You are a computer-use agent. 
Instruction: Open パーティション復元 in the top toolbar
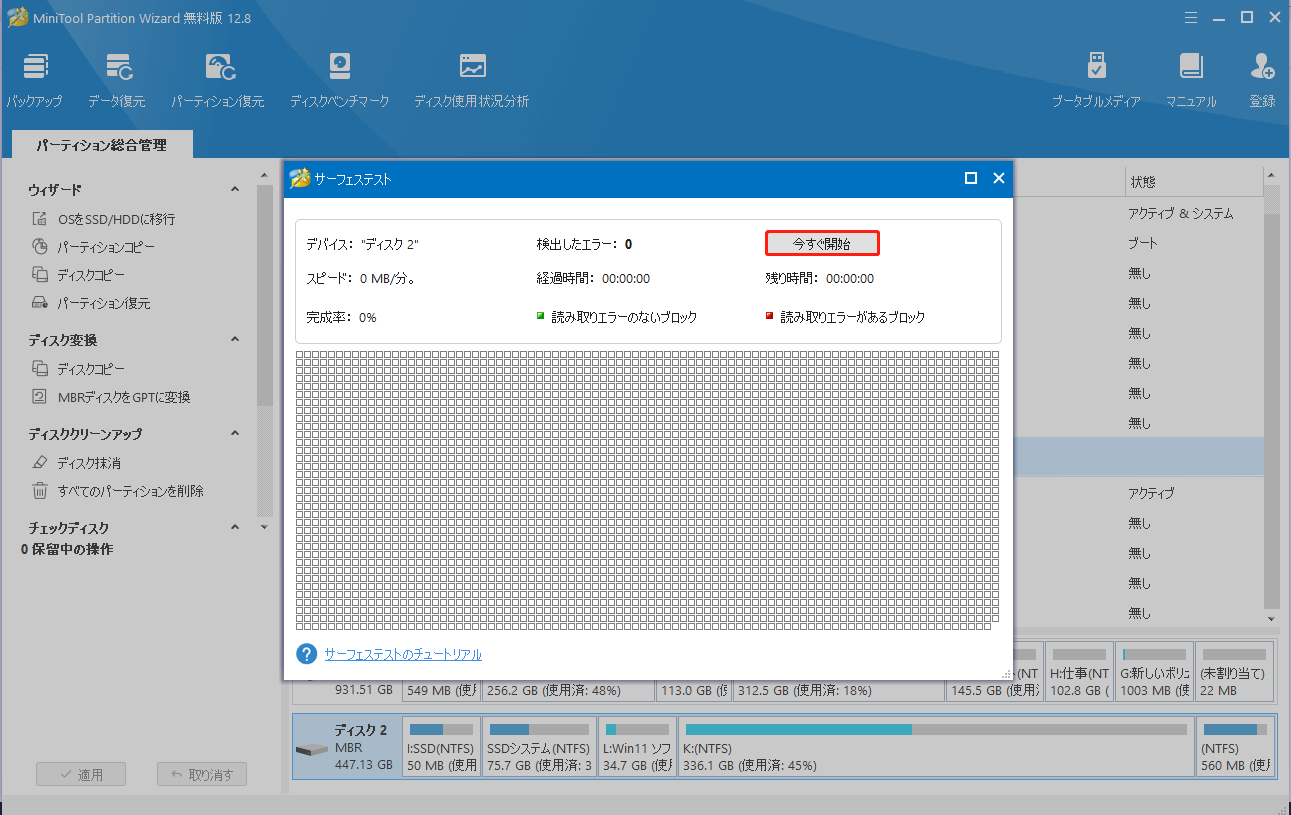tap(217, 79)
